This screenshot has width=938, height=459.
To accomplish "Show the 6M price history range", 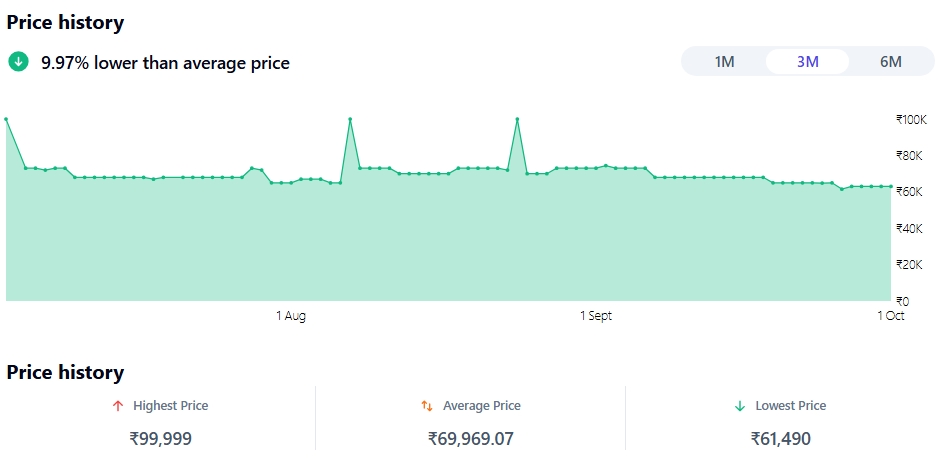I will tap(890, 62).
